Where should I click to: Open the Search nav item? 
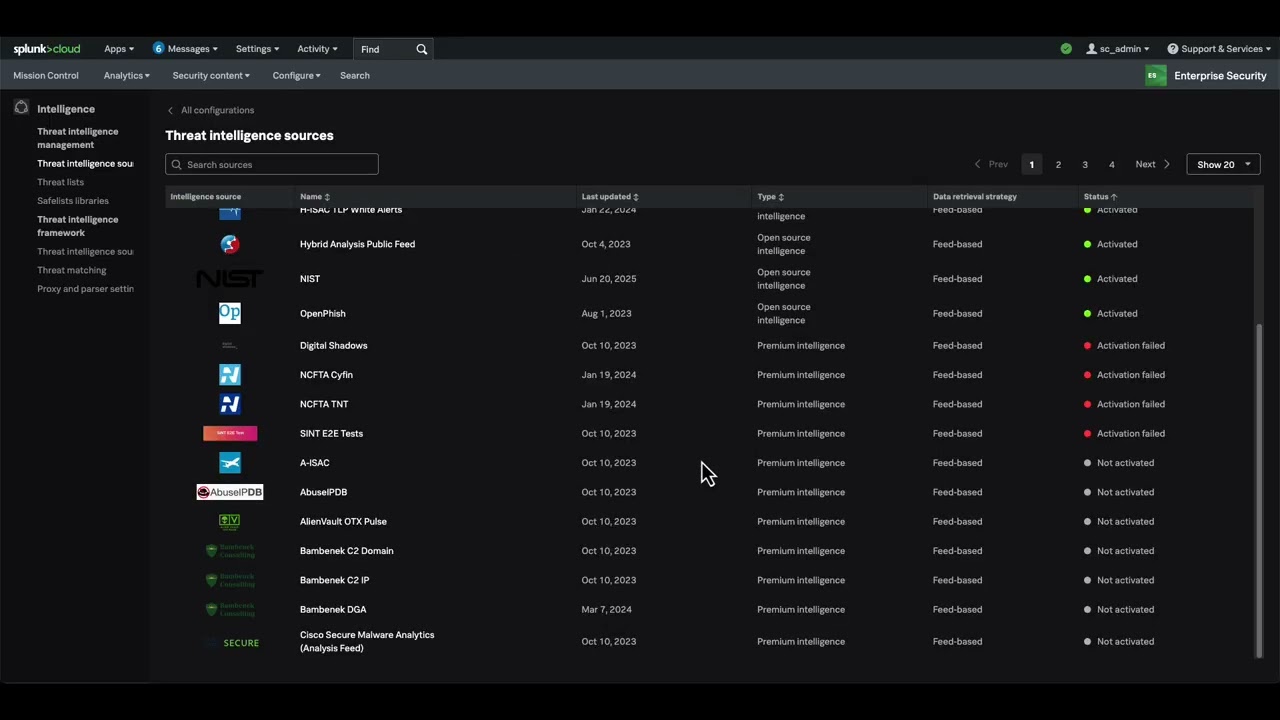click(355, 76)
